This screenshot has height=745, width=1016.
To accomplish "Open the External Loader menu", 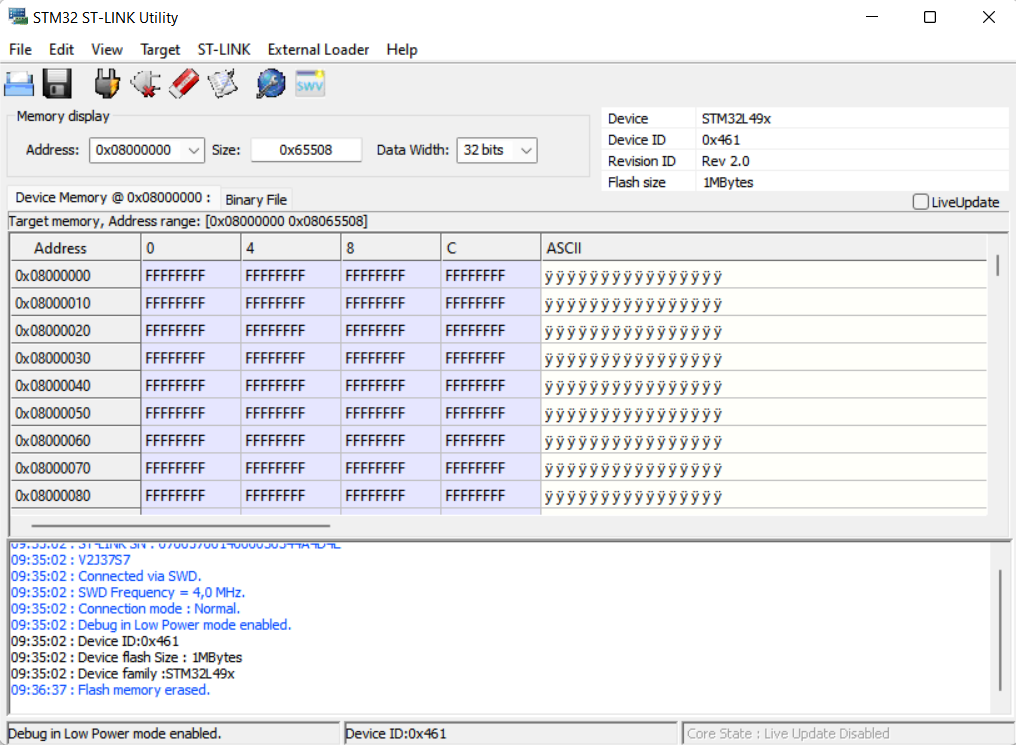I will (x=318, y=49).
